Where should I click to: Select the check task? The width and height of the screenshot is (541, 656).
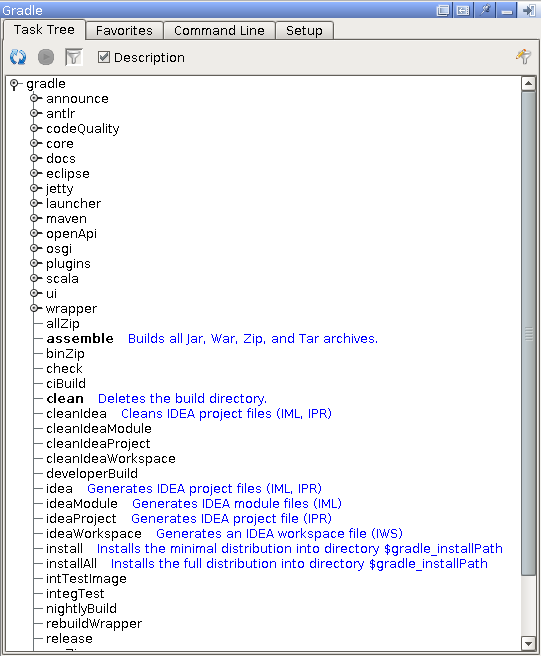click(64, 369)
